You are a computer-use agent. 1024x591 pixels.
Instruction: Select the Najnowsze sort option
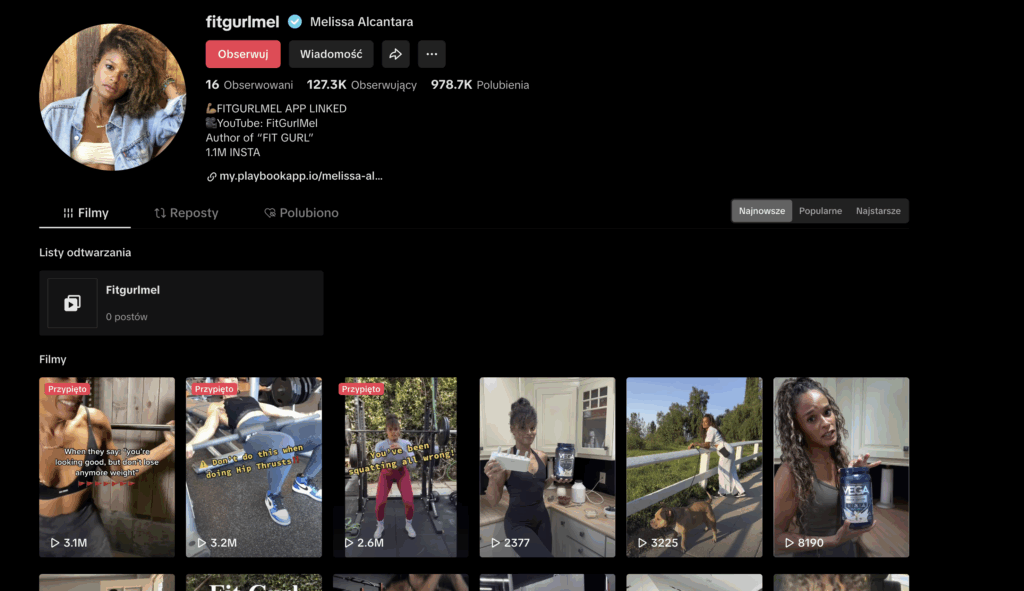pos(762,211)
